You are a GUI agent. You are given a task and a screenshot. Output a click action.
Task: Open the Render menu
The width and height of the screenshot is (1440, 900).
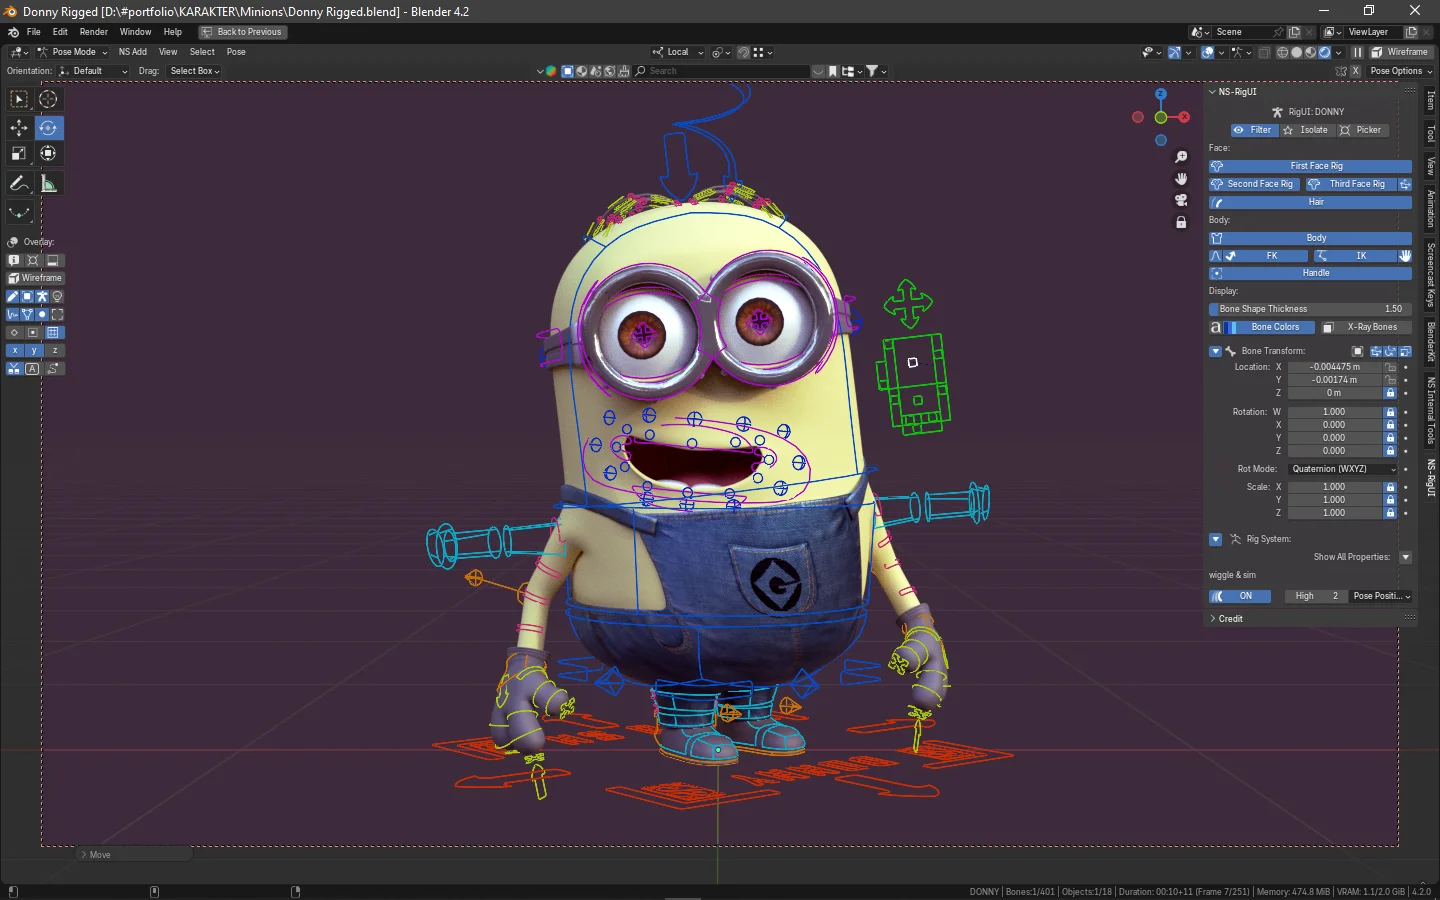[x=93, y=32]
